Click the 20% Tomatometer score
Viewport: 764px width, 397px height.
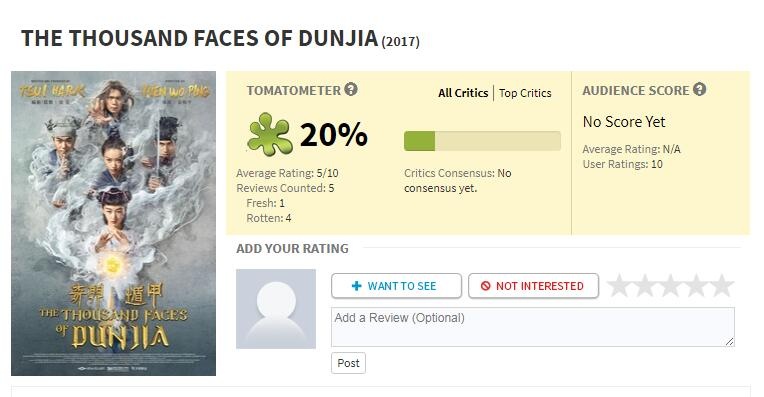(334, 134)
